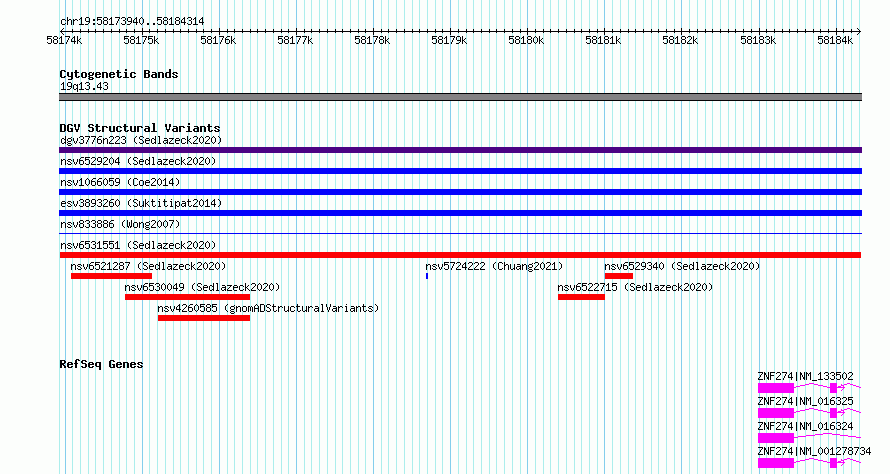Open nsv1066059 (Coe2014) variant label

click(120, 182)
